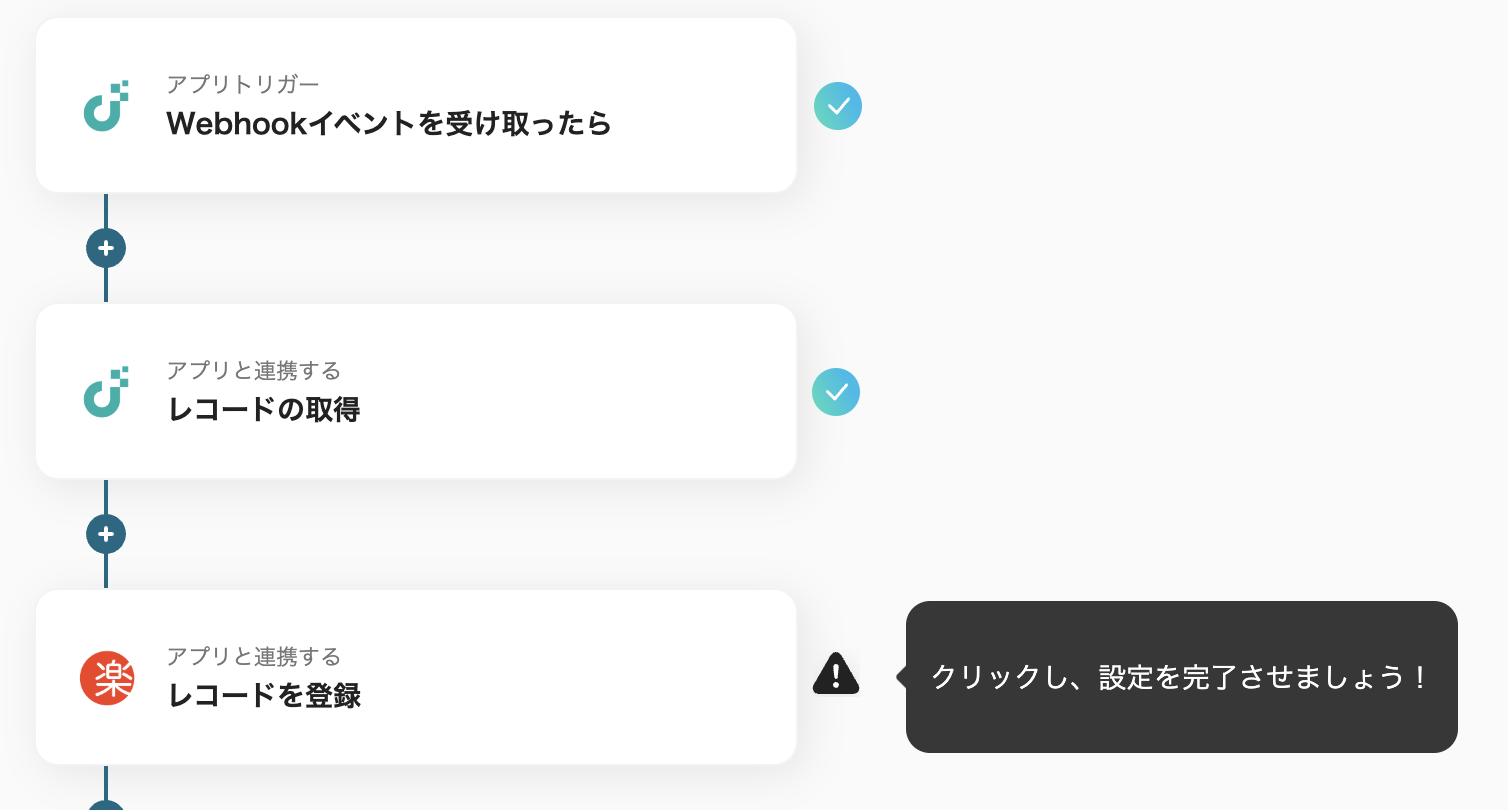The height and width of the screenshot is (810, 1508).
Task: Select the レコードを登録 title text
Action: coord(264,696)
